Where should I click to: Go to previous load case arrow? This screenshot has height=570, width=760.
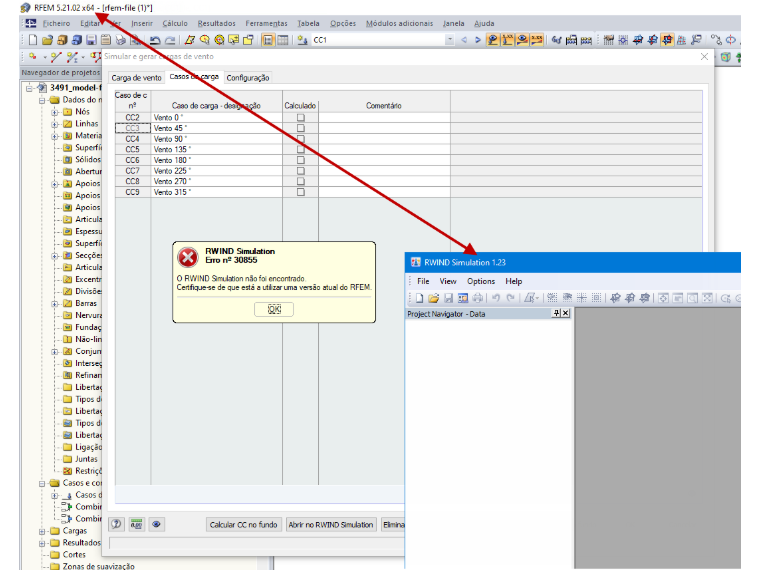tap(464, 40)
